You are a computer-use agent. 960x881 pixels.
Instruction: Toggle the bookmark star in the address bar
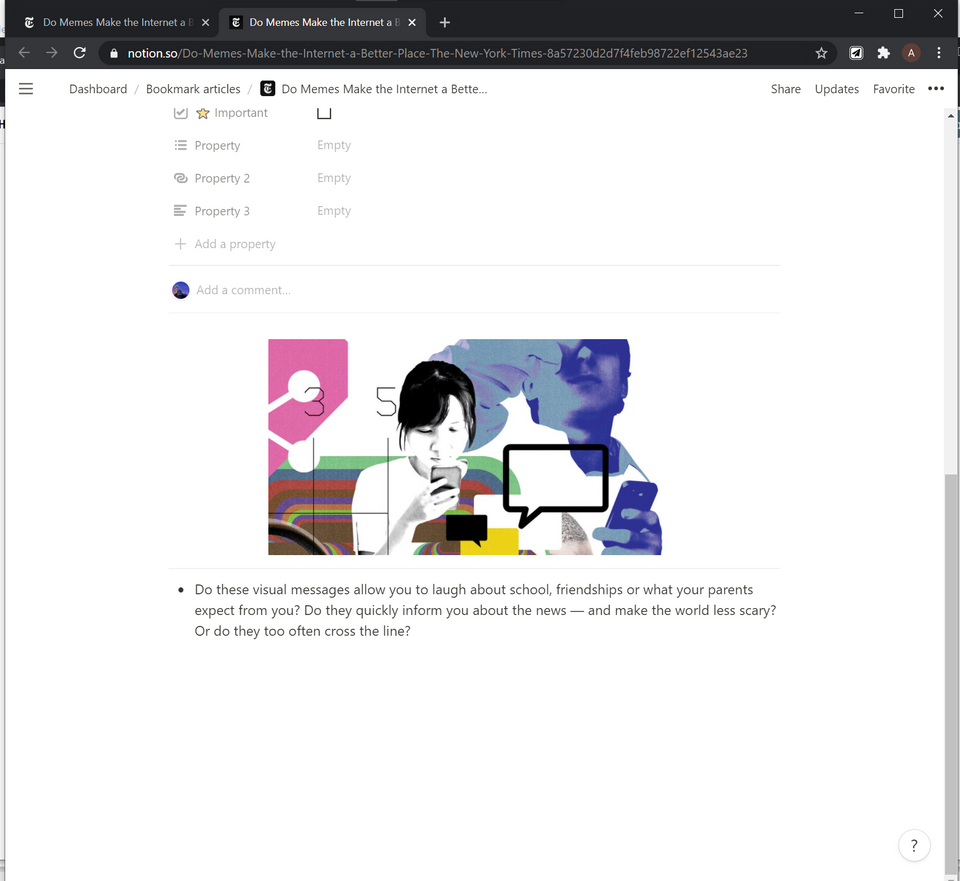coord(821,53)
